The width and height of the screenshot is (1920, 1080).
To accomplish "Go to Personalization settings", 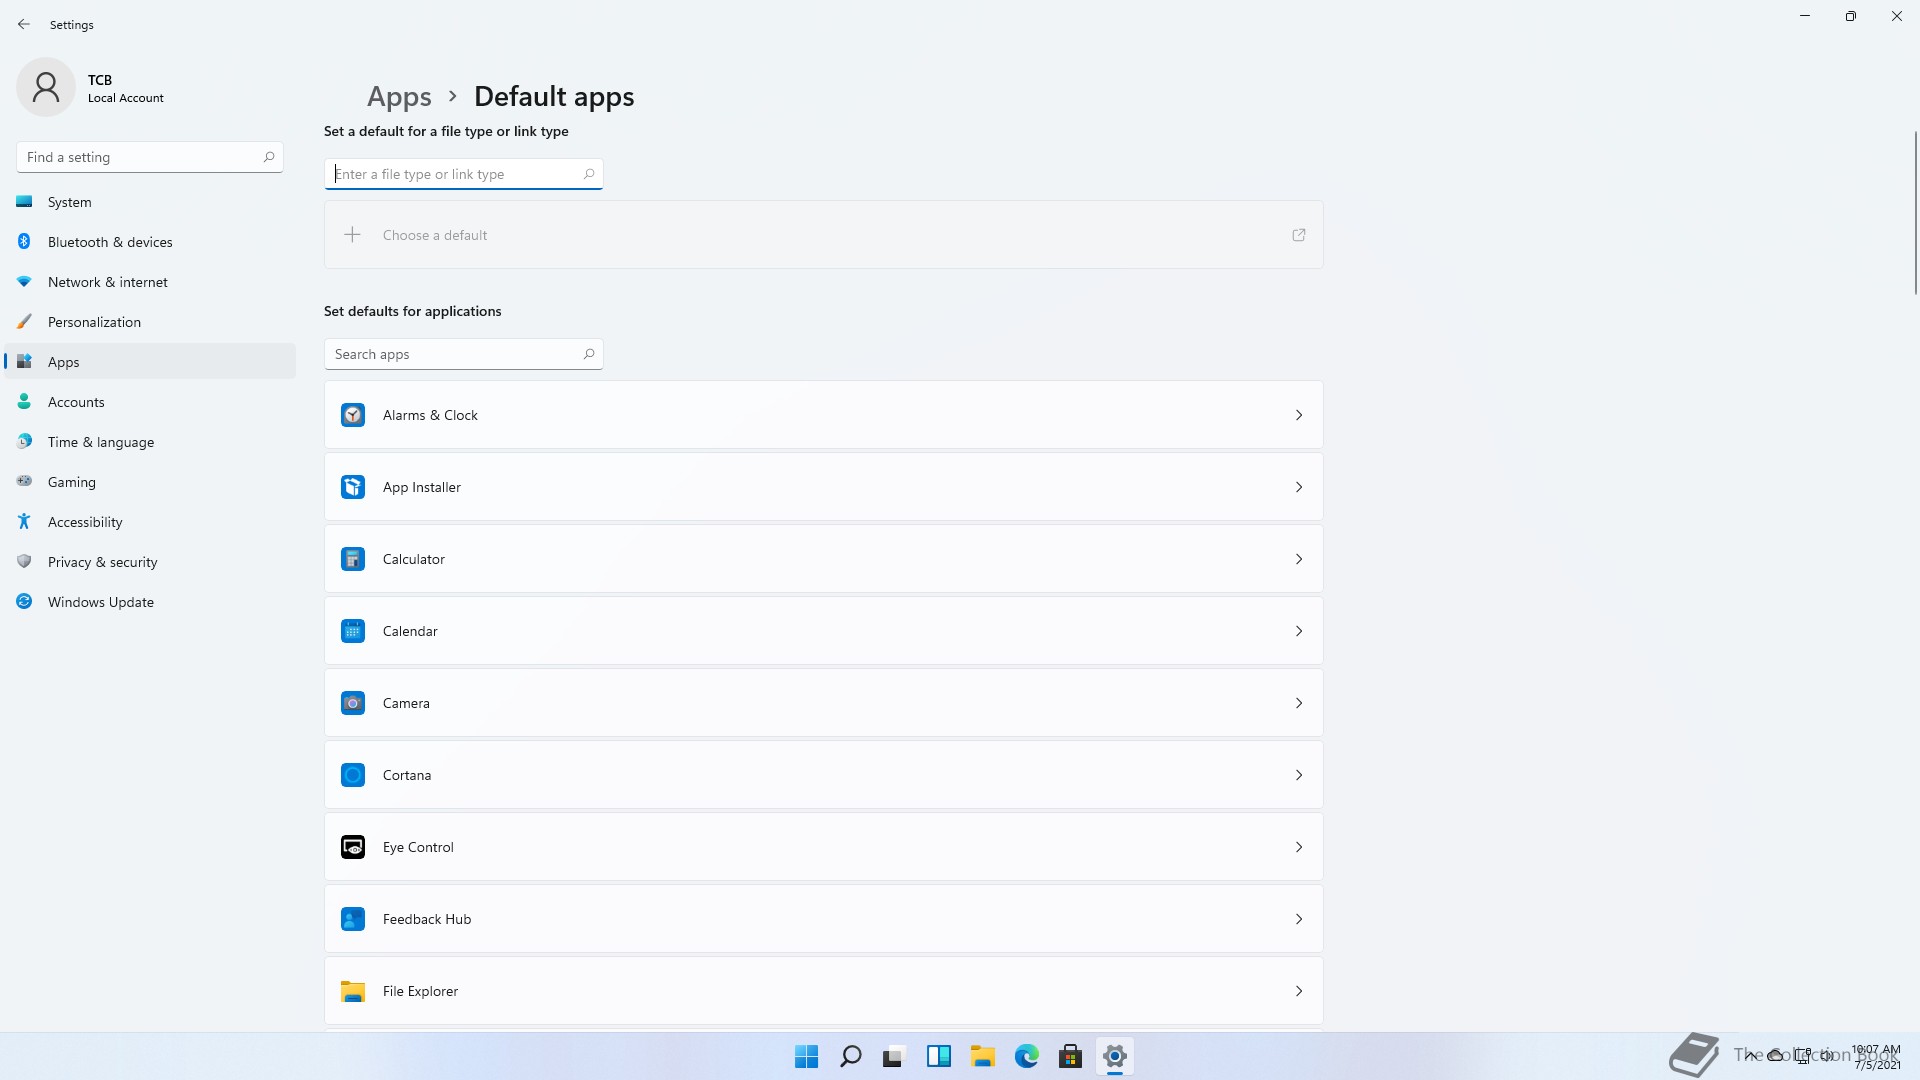I will 150,322.
